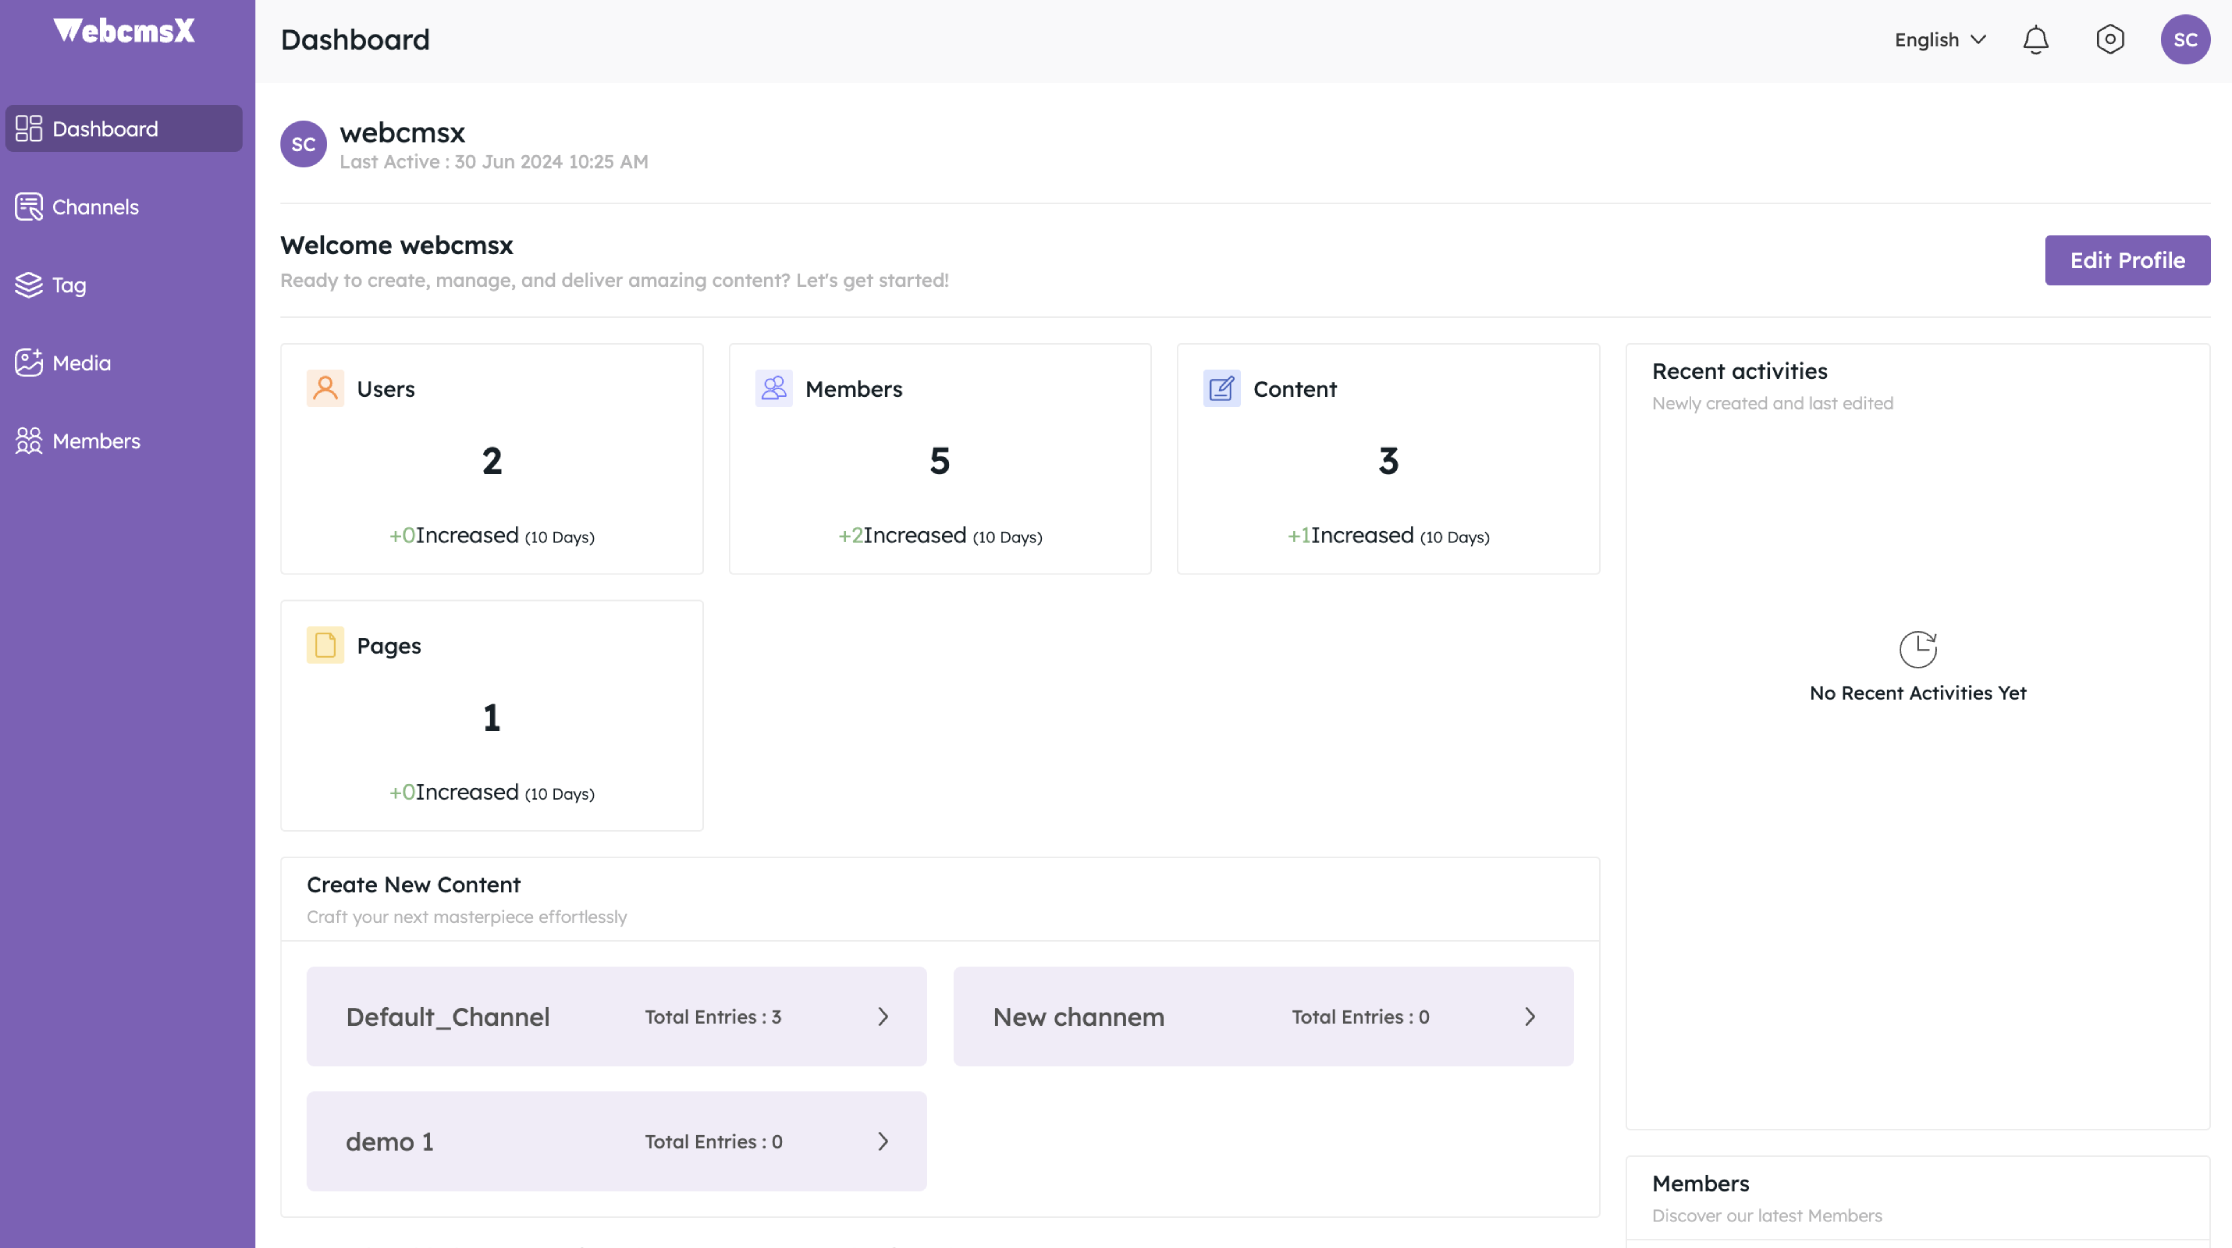Image resolution: width=2232 pixels, height=1248 pixels.
Task: Open the English language dropdown
Action: (1939, 40)
